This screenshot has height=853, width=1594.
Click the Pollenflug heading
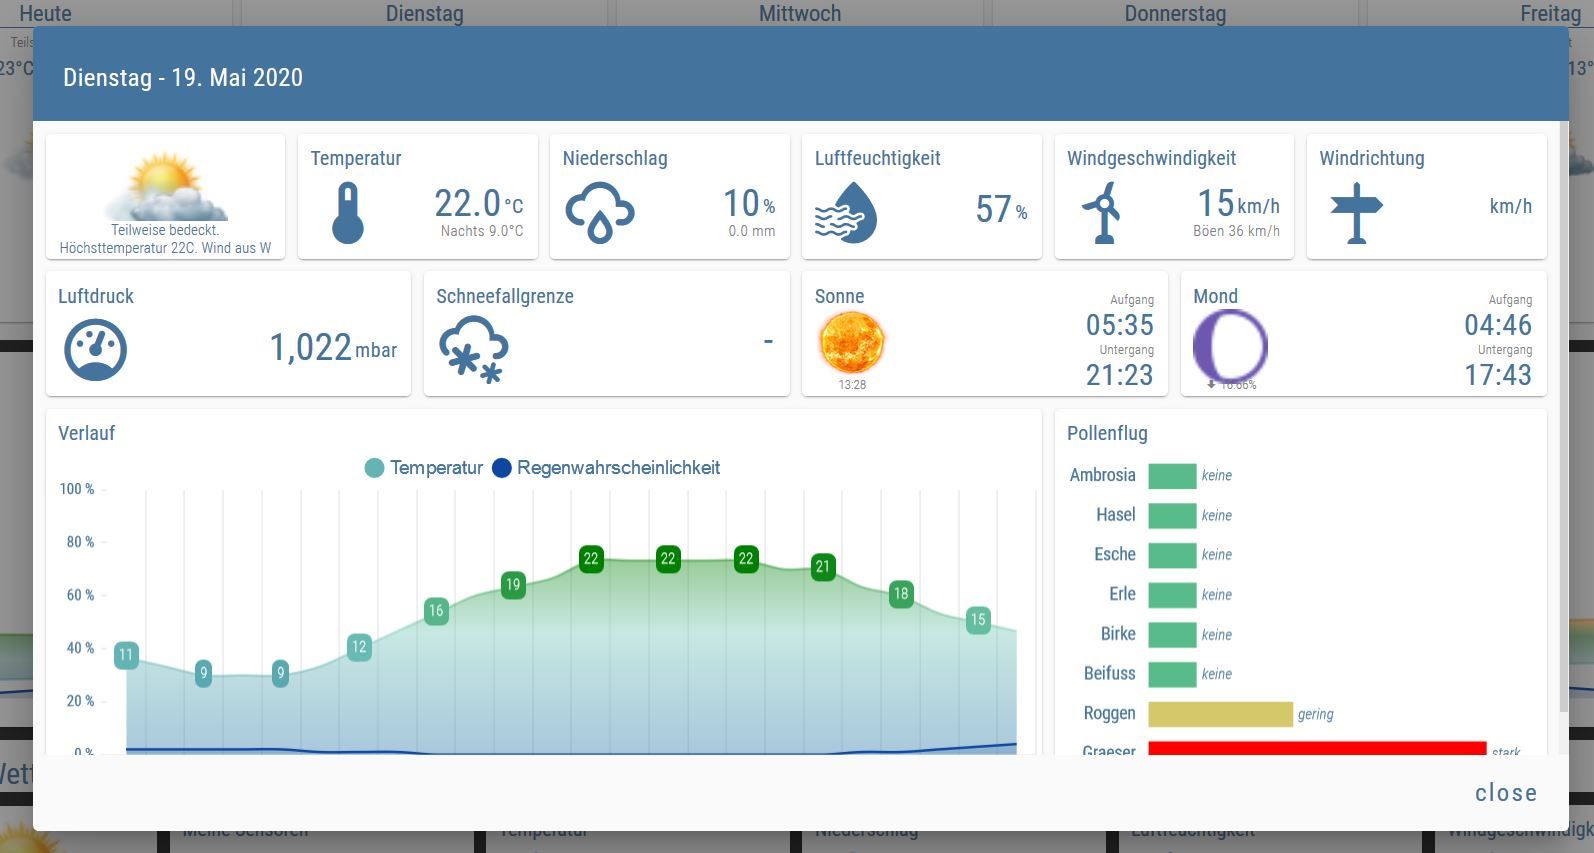click(1107, 434)
